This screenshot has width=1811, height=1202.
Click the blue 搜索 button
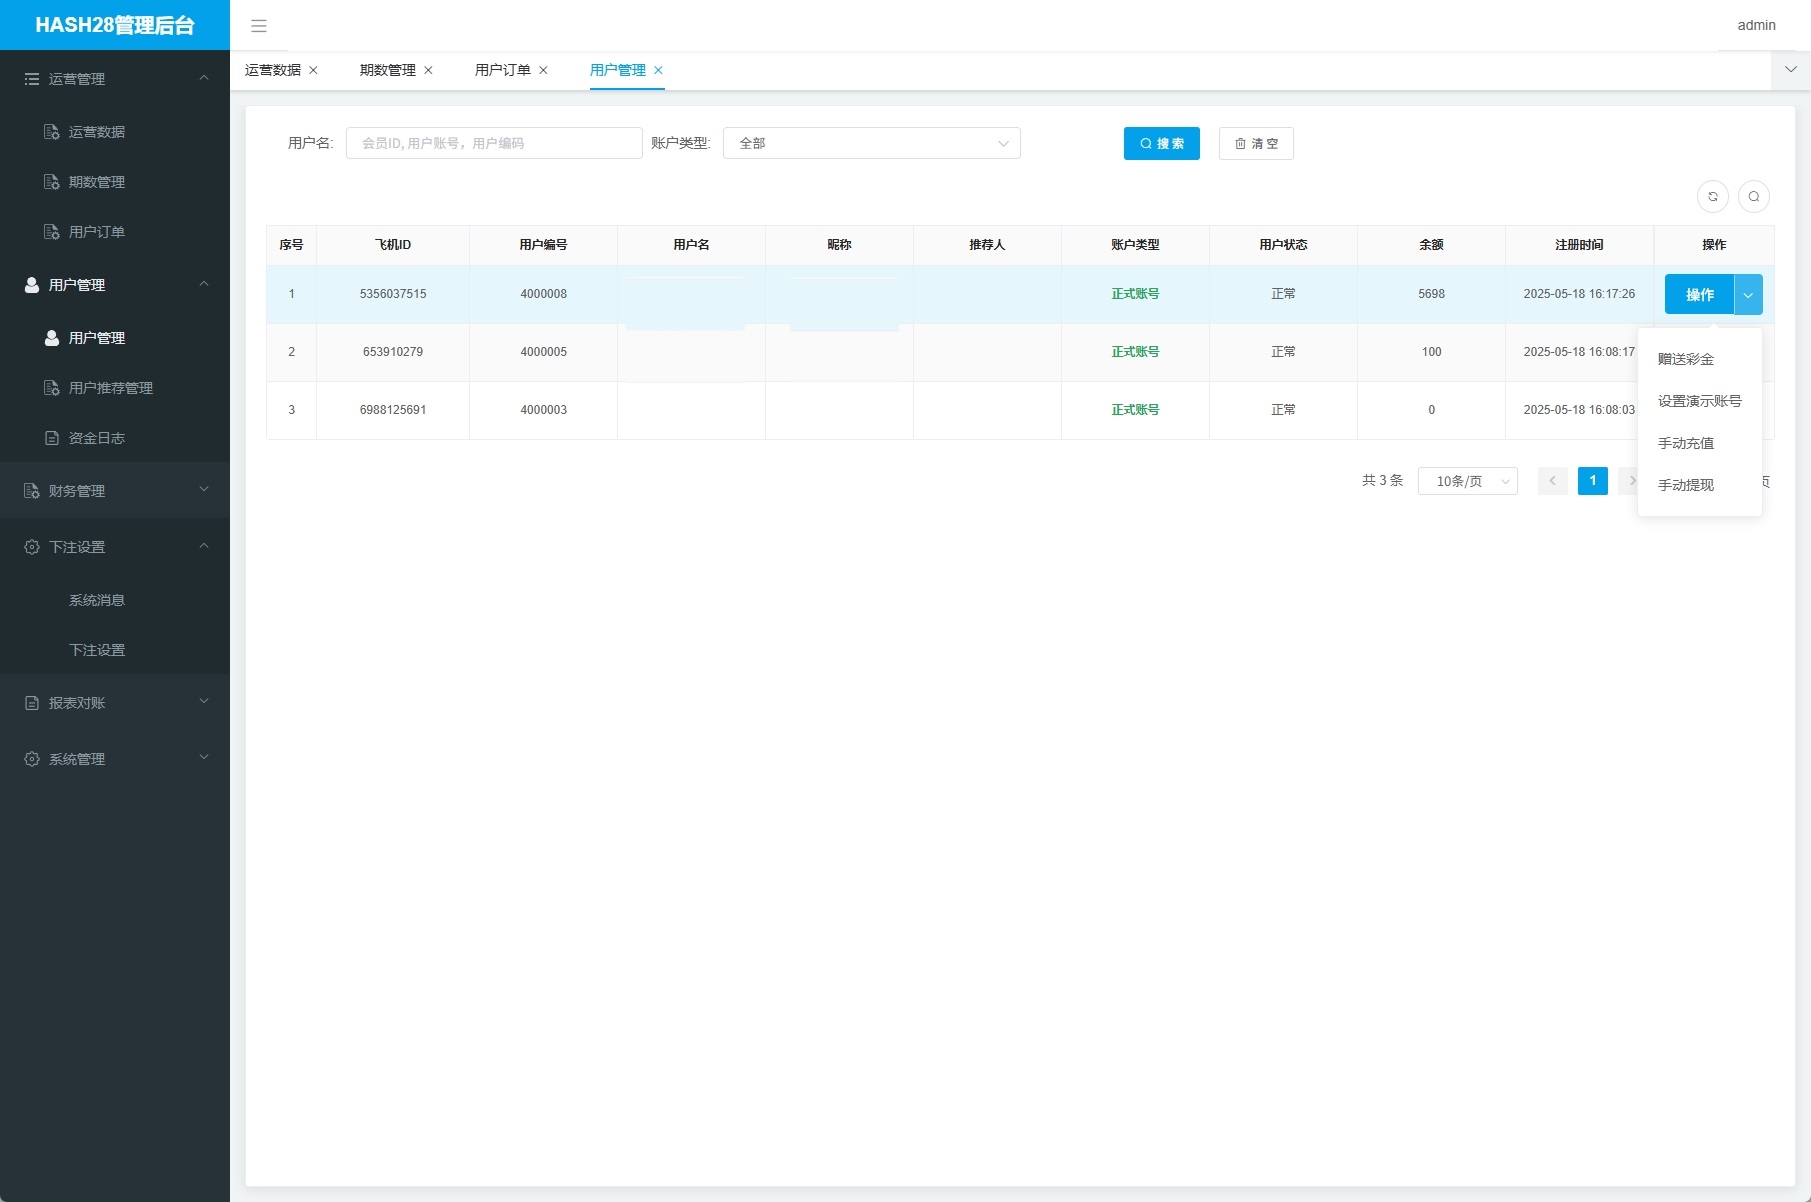pyautogui.click(x=1161, y=143)
